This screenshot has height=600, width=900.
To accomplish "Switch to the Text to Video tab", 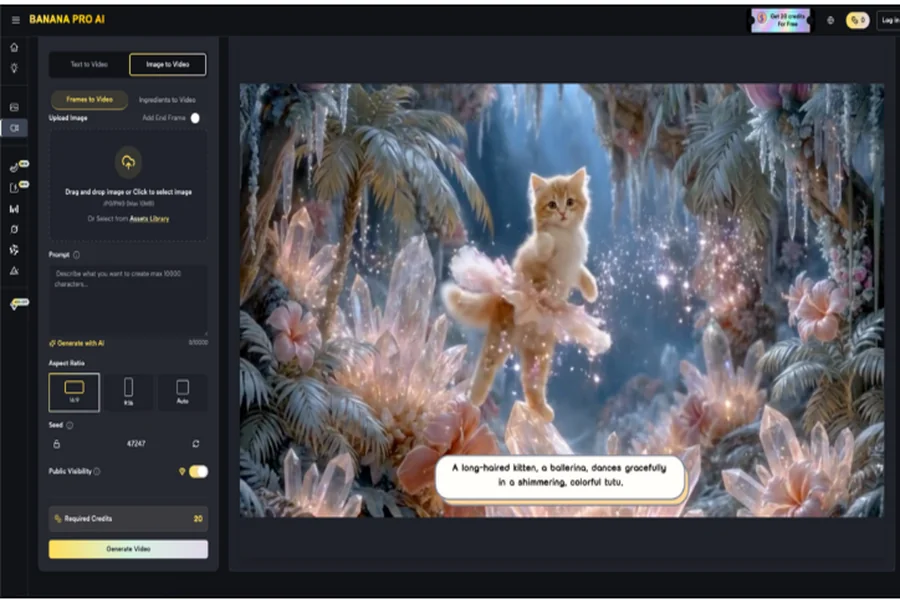I will tap(89, 65).
